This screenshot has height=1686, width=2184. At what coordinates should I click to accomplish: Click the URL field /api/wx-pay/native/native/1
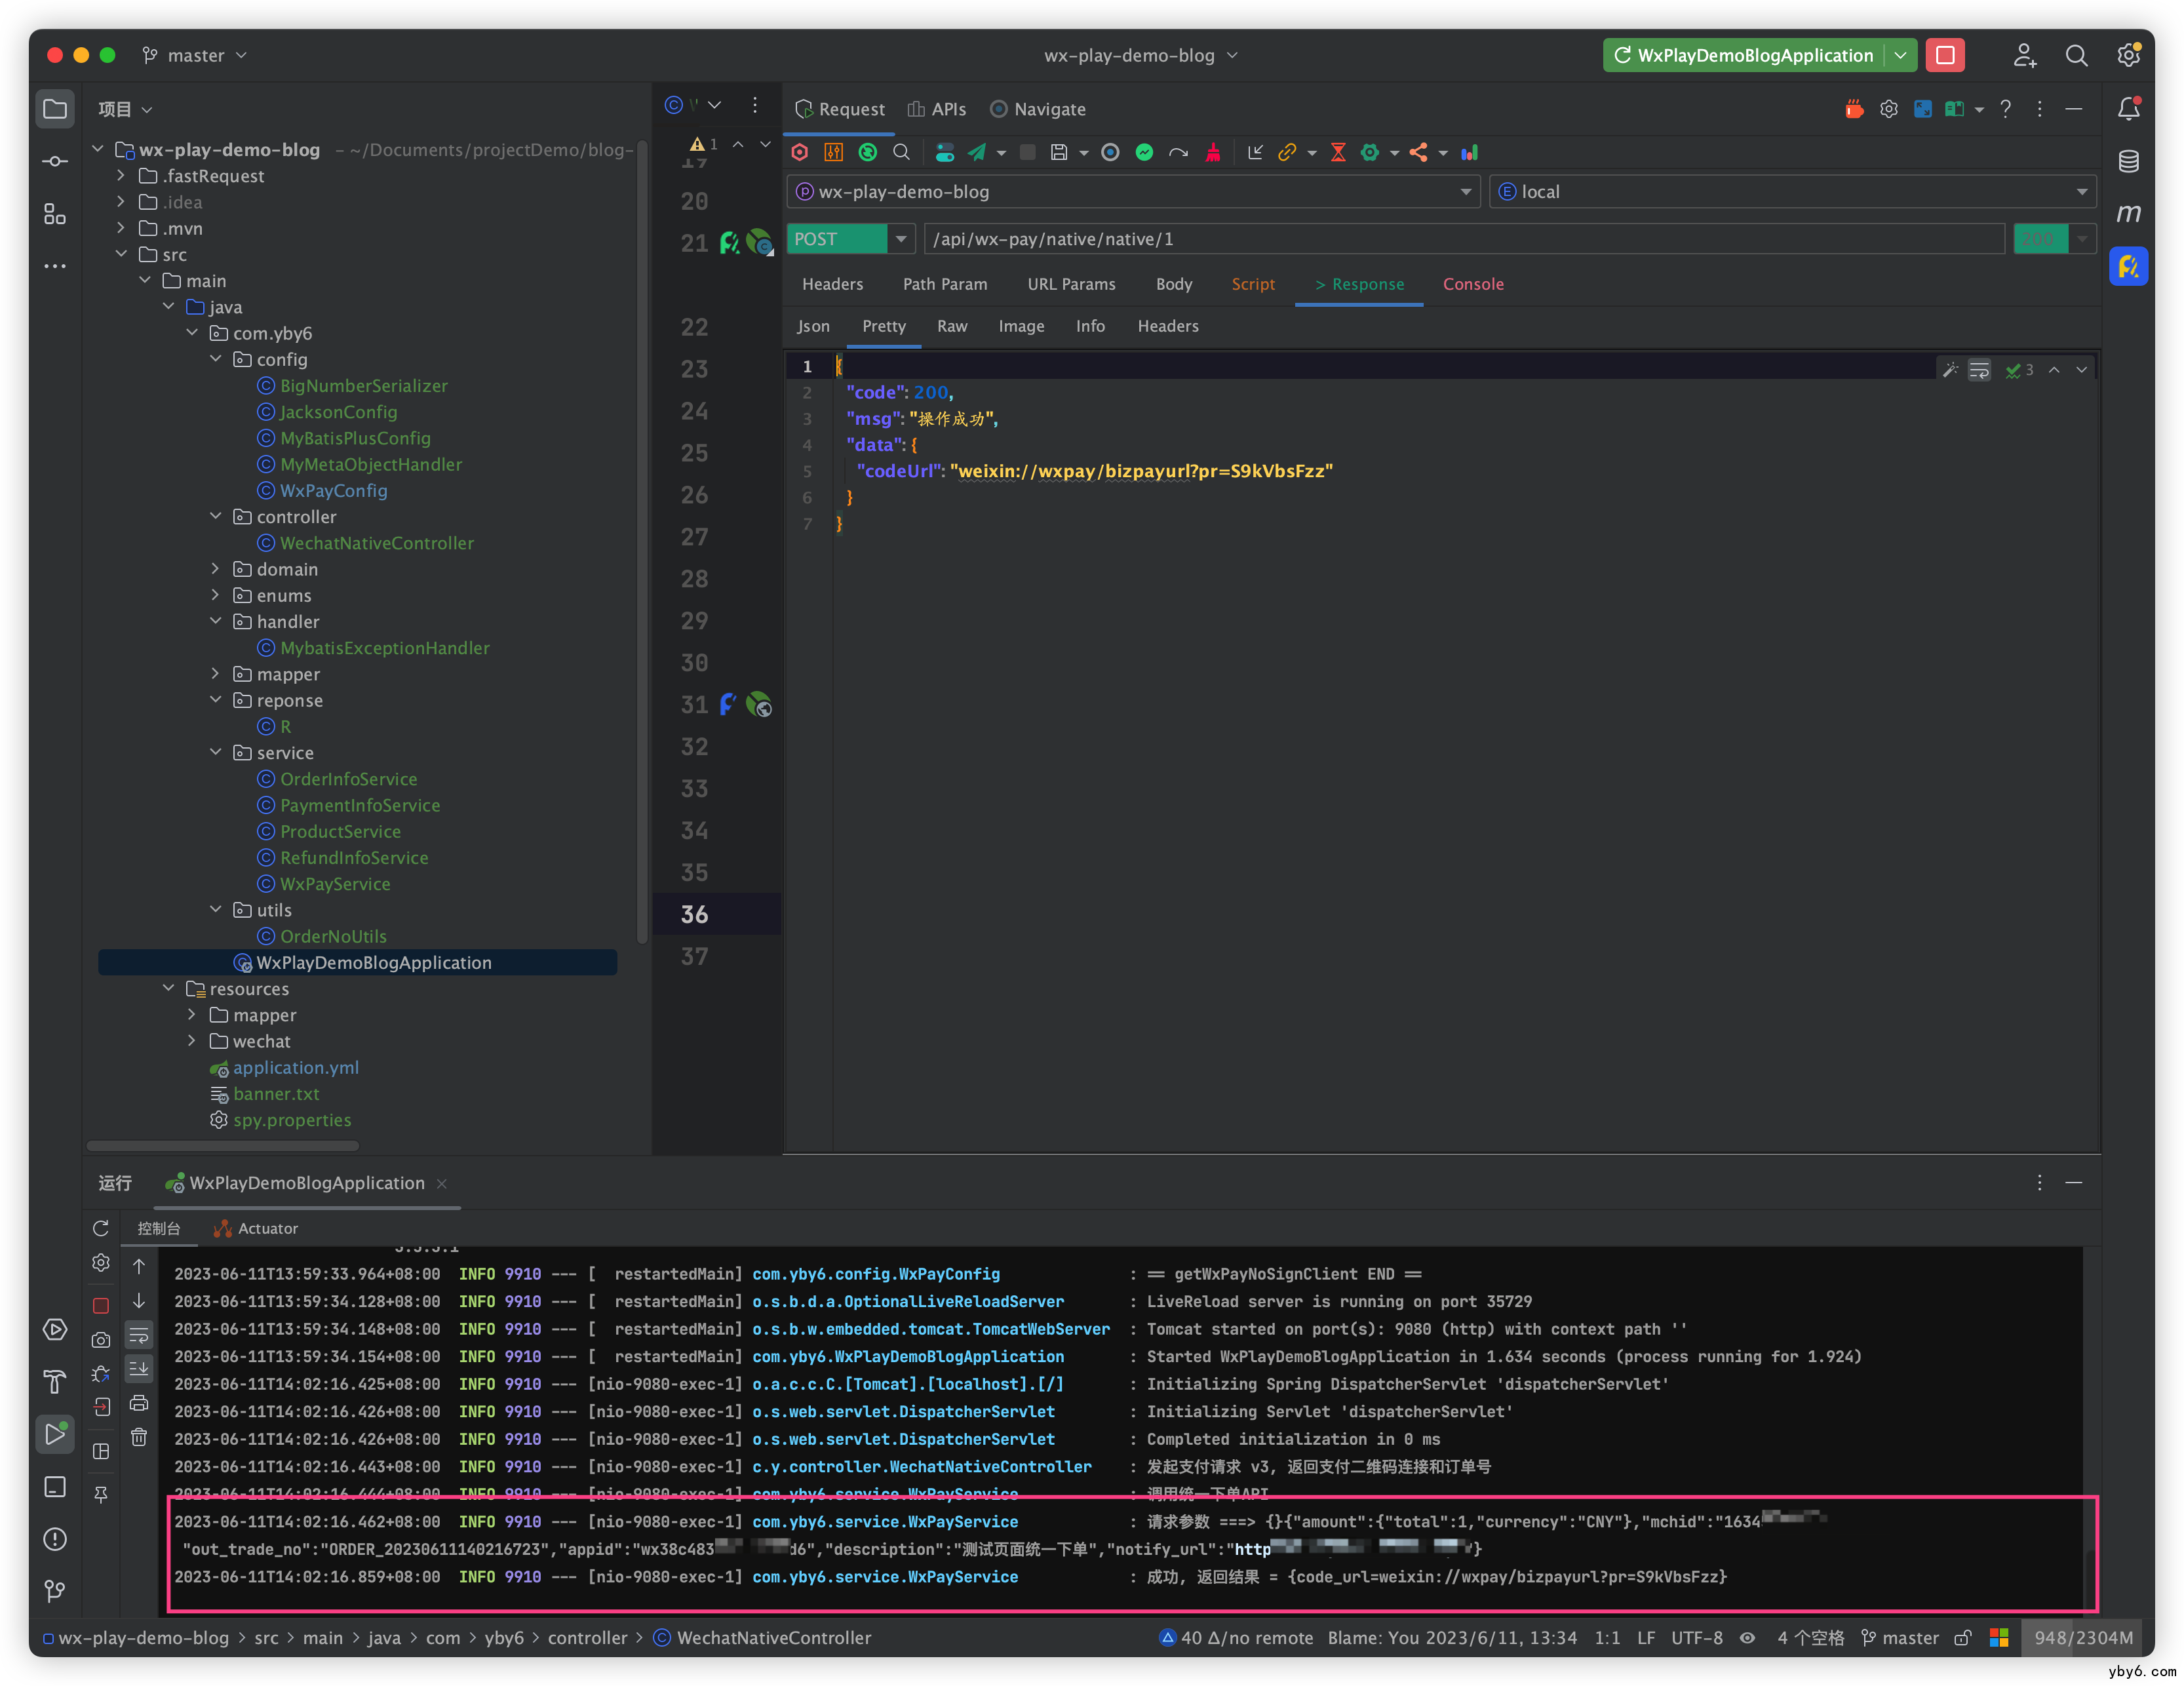click(x=1465, y=239)
